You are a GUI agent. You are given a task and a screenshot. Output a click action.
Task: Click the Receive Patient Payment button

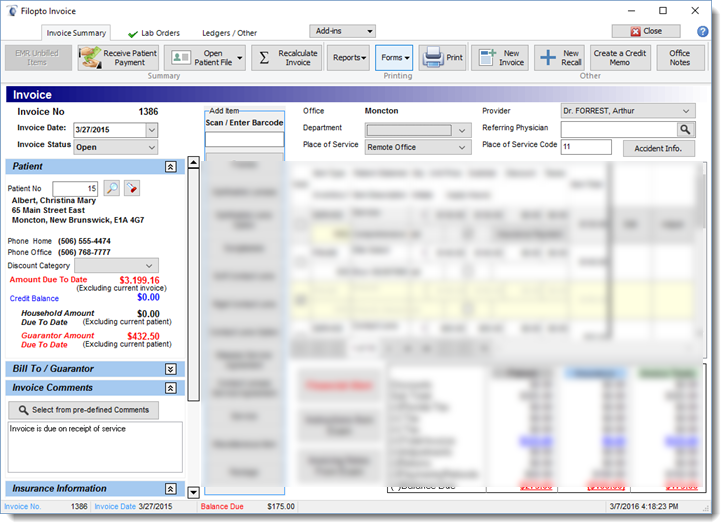(118, 58)
